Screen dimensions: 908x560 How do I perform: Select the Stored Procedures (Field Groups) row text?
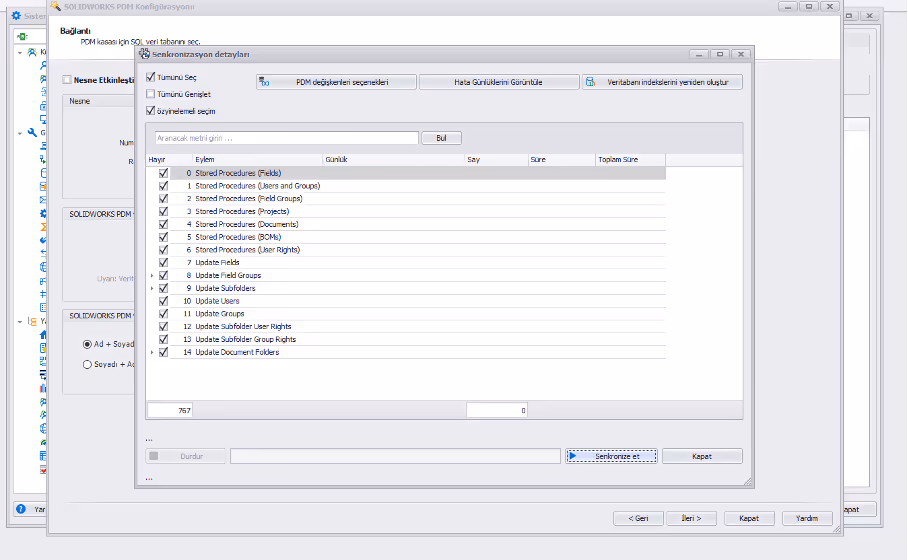(248, 199)
